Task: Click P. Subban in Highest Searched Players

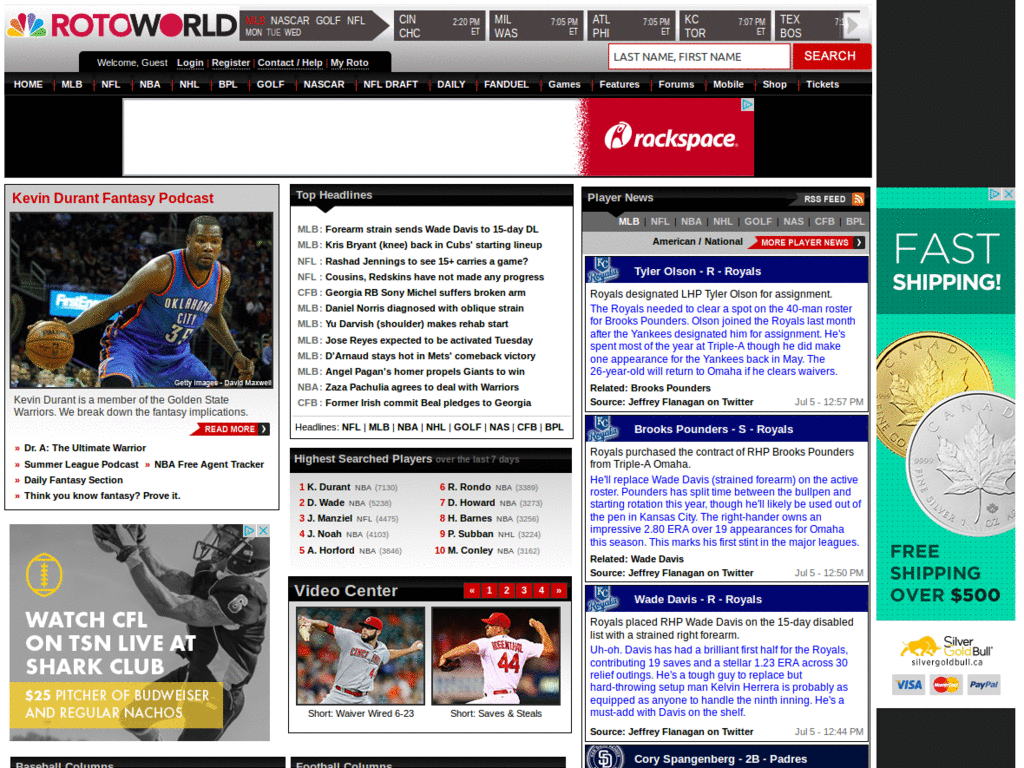Action: coord(470,534)
